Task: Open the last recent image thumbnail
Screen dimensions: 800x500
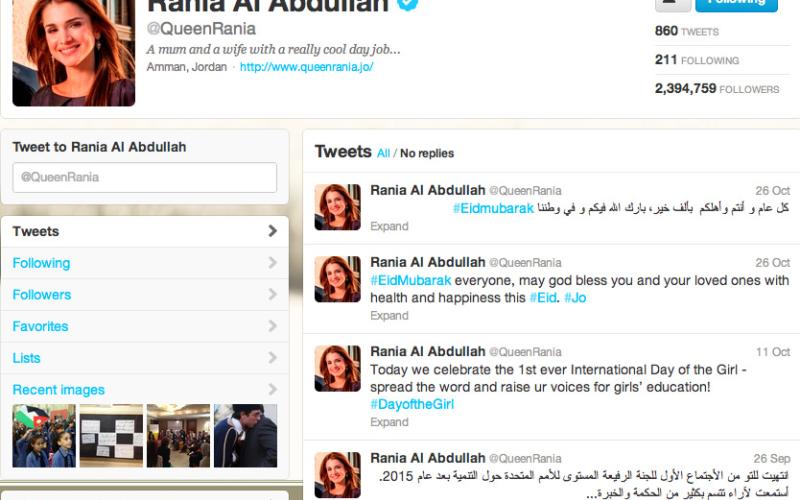Action: [x=245, y=436]
